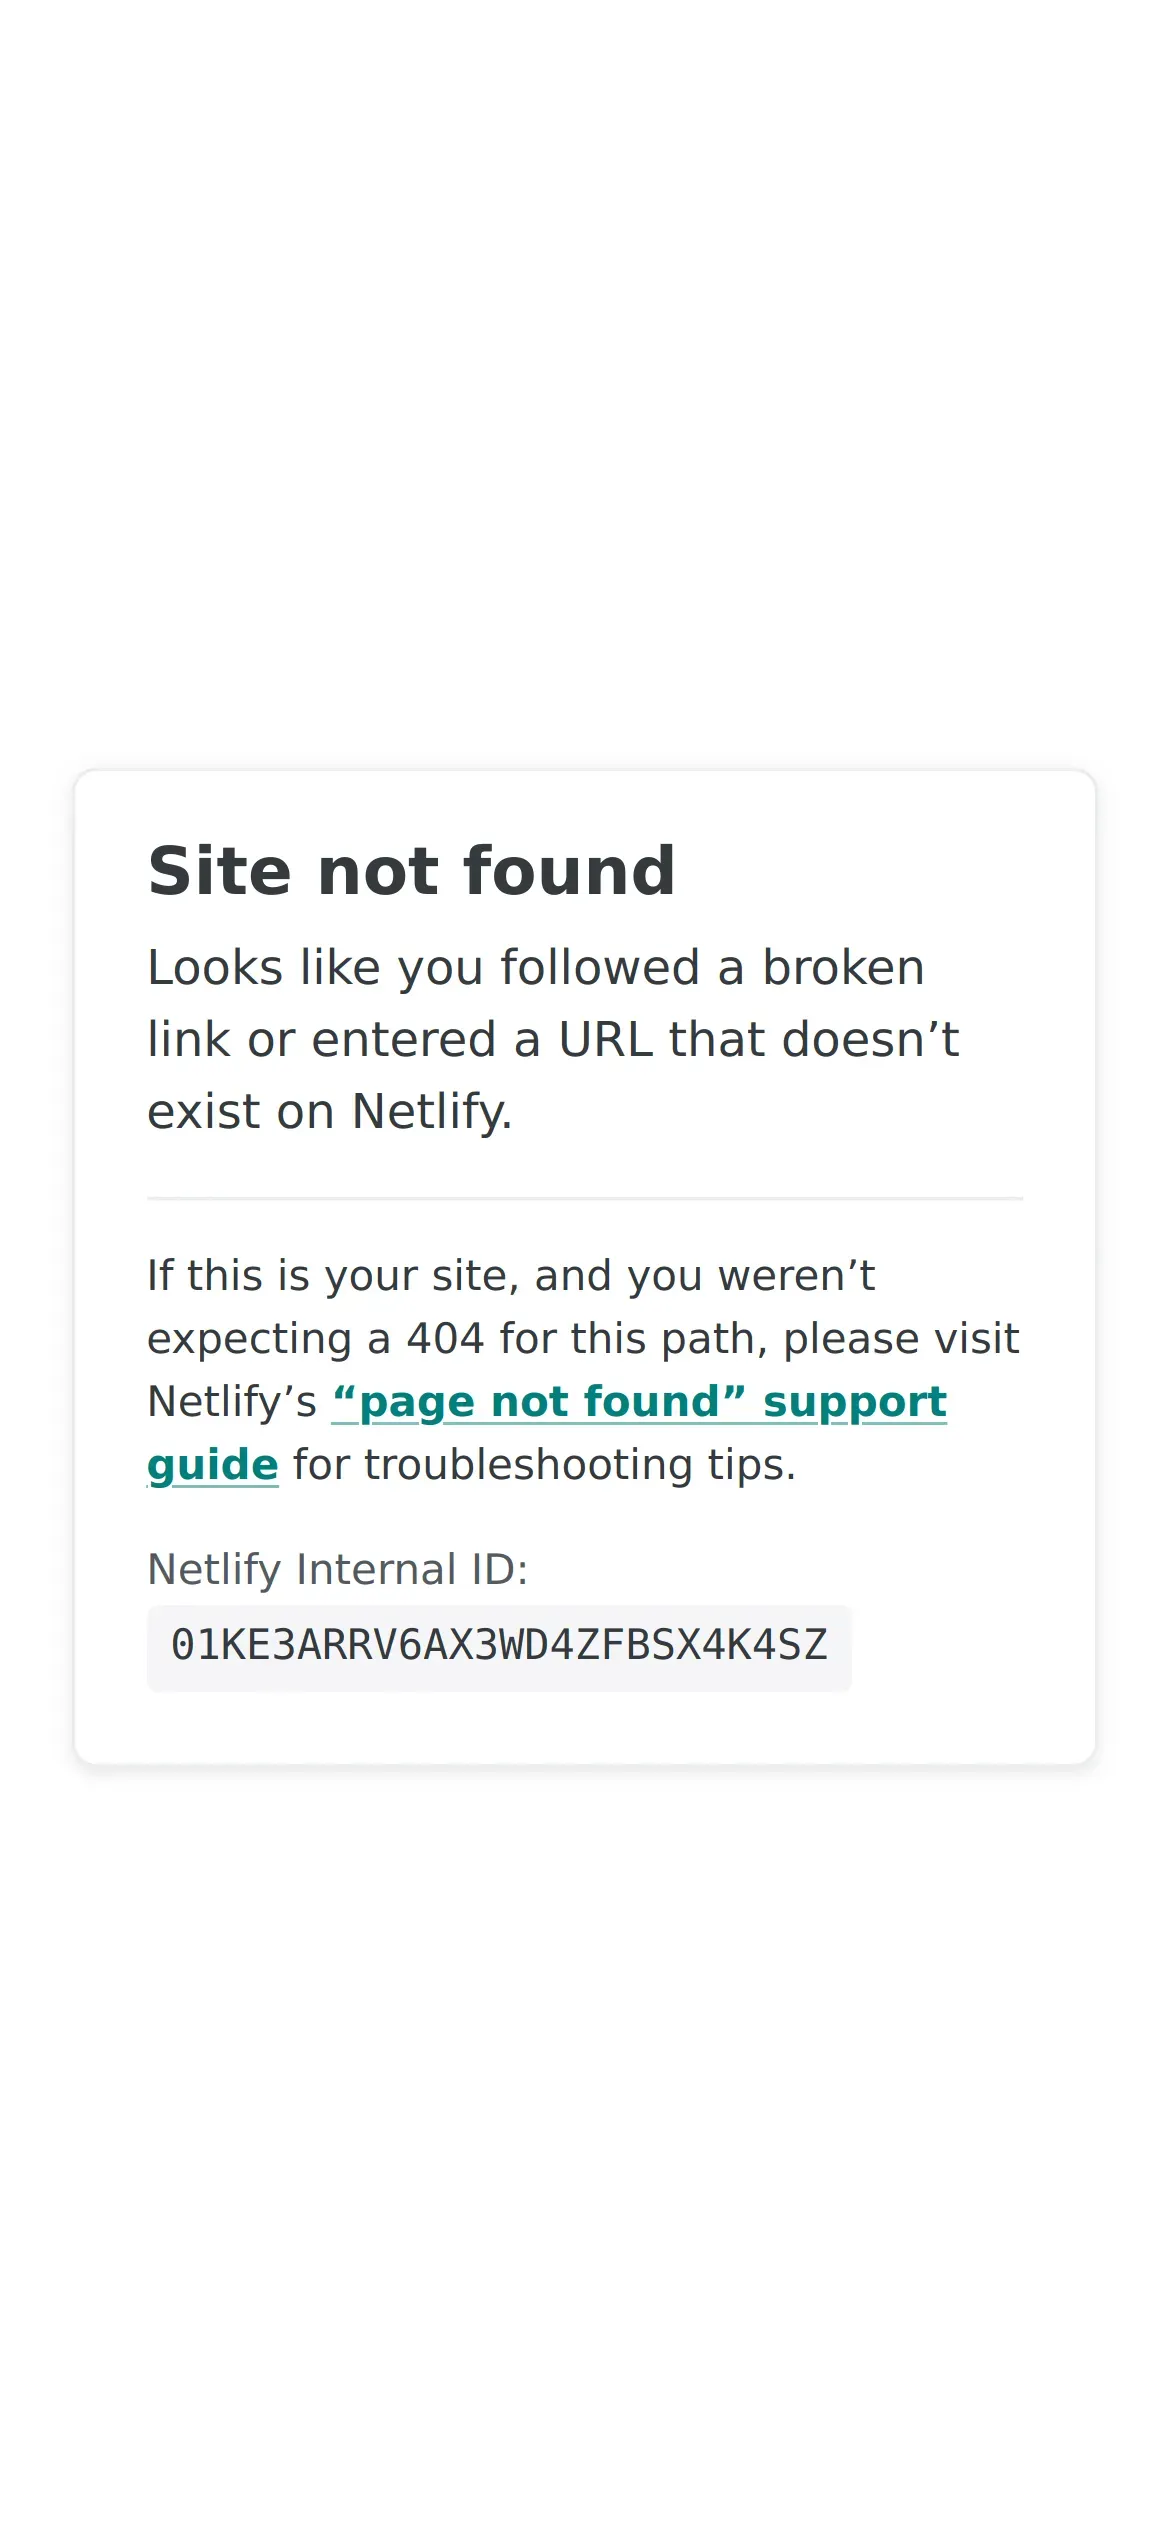
Task: Click the words "exist on" in the description
Action: click(x=241, y=1112)
